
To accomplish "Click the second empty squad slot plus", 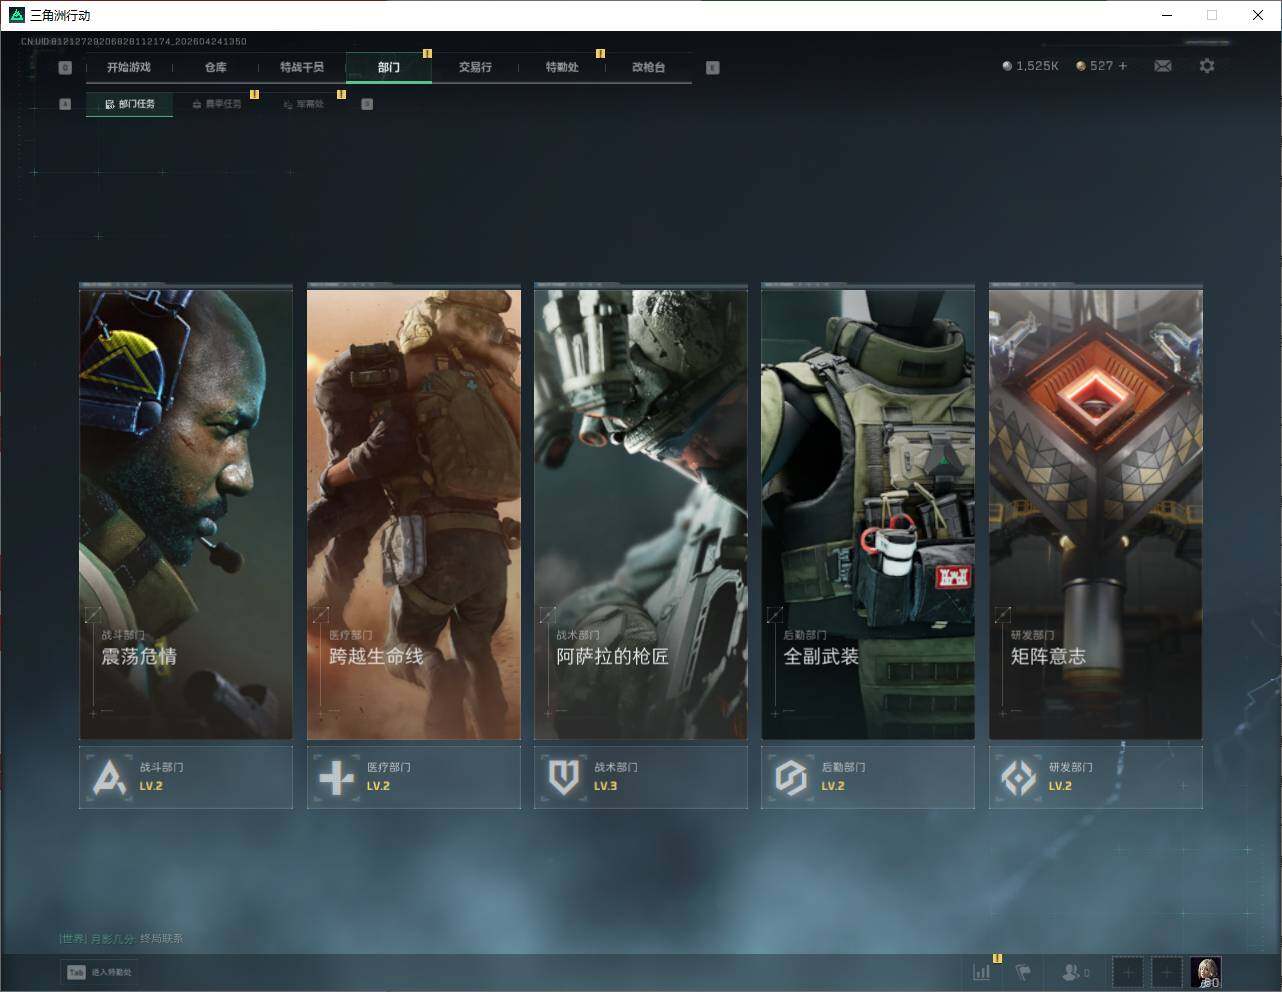I will pos(1166,972).
